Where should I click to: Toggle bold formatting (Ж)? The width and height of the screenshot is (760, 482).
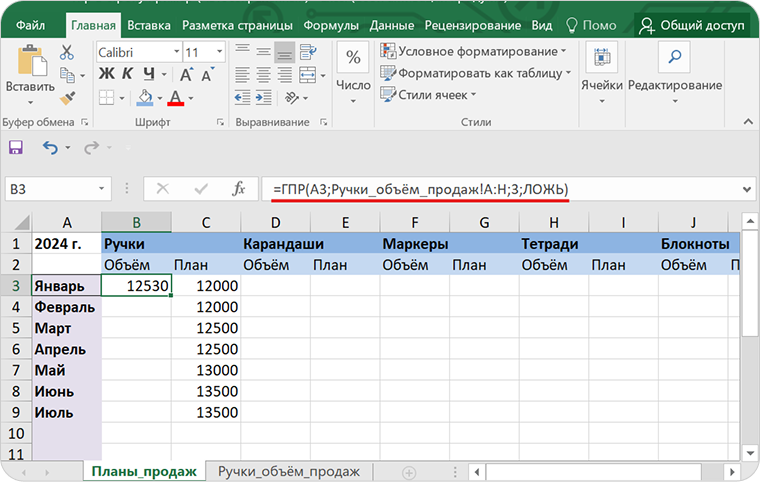pyautogui.click(x=105, y=75)
